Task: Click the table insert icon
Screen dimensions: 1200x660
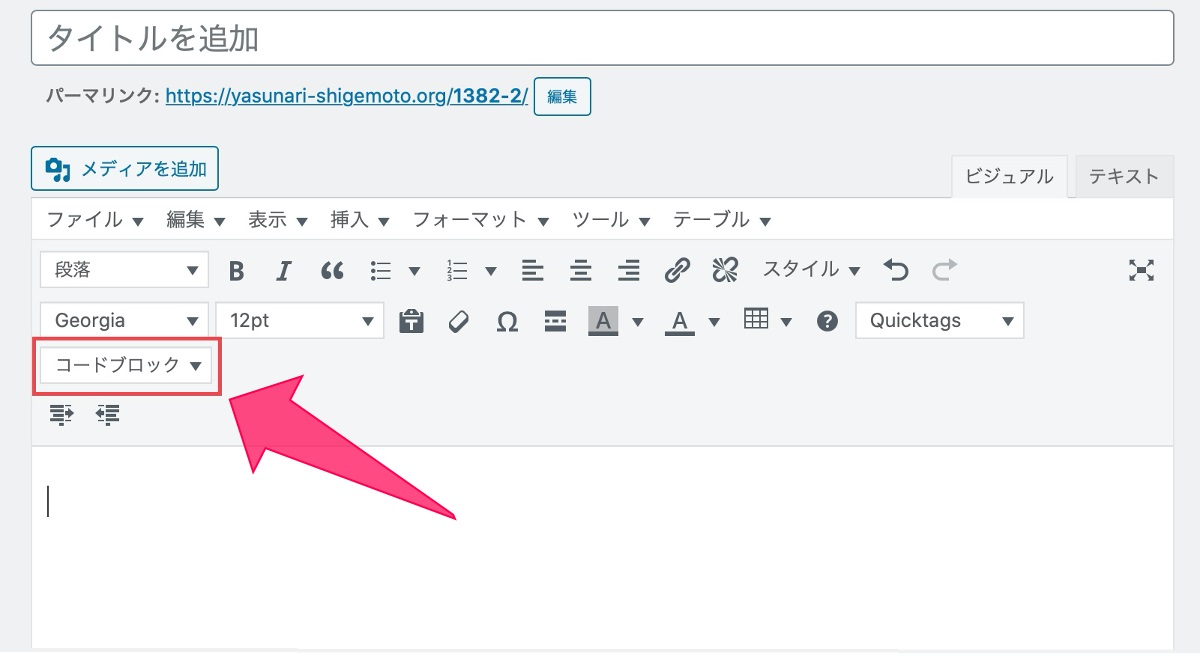Action: click(756, 320)
